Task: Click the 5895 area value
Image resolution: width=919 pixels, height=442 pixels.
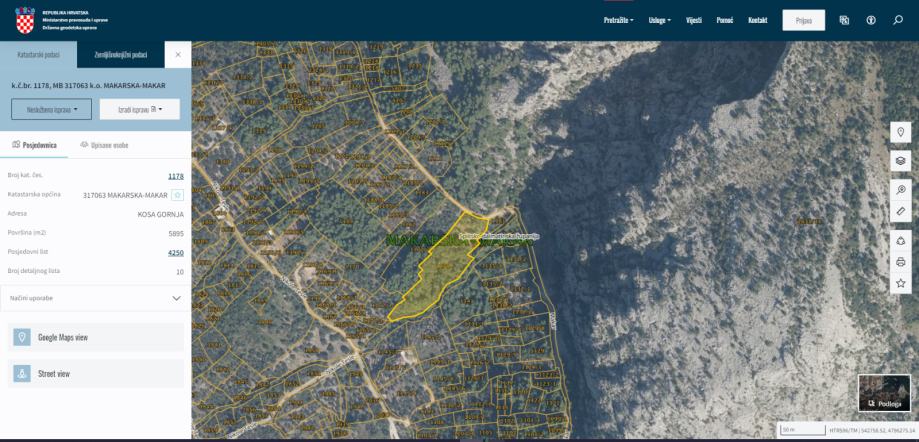Action: [176, 233]
